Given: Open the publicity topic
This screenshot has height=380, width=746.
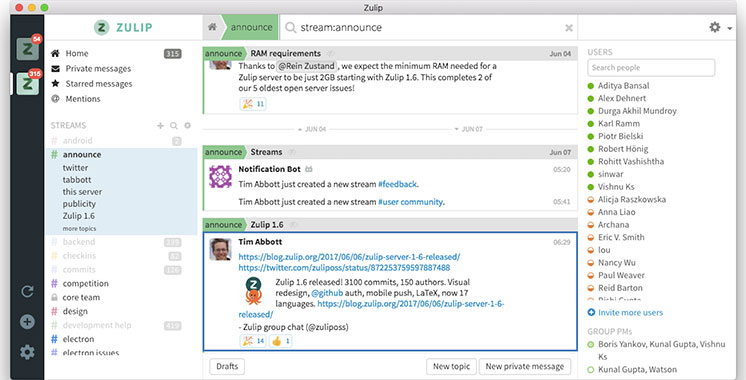Looking at the screenshot, I should tap(79, 204).
